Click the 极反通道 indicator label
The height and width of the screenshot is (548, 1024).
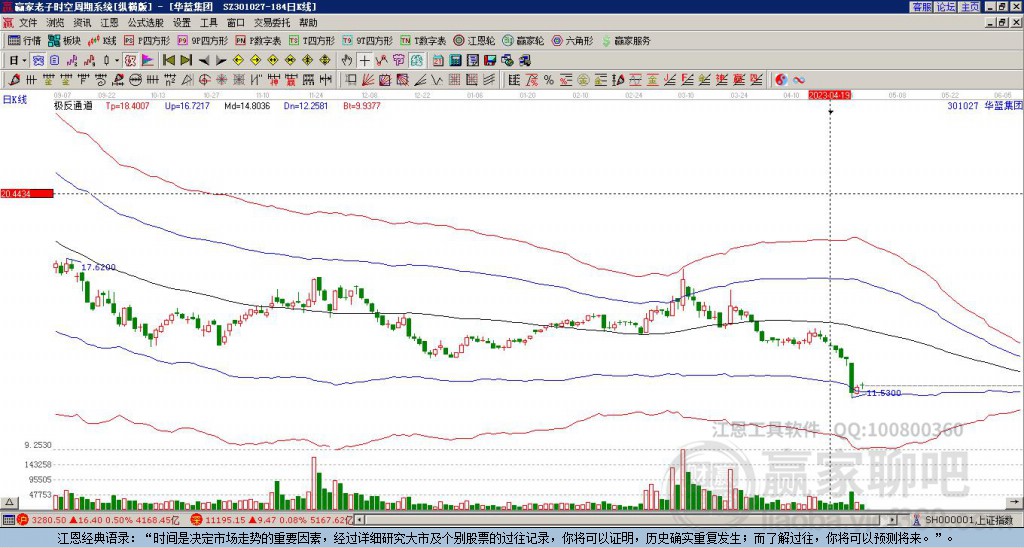pyautogui.click(x=74, y=105)
